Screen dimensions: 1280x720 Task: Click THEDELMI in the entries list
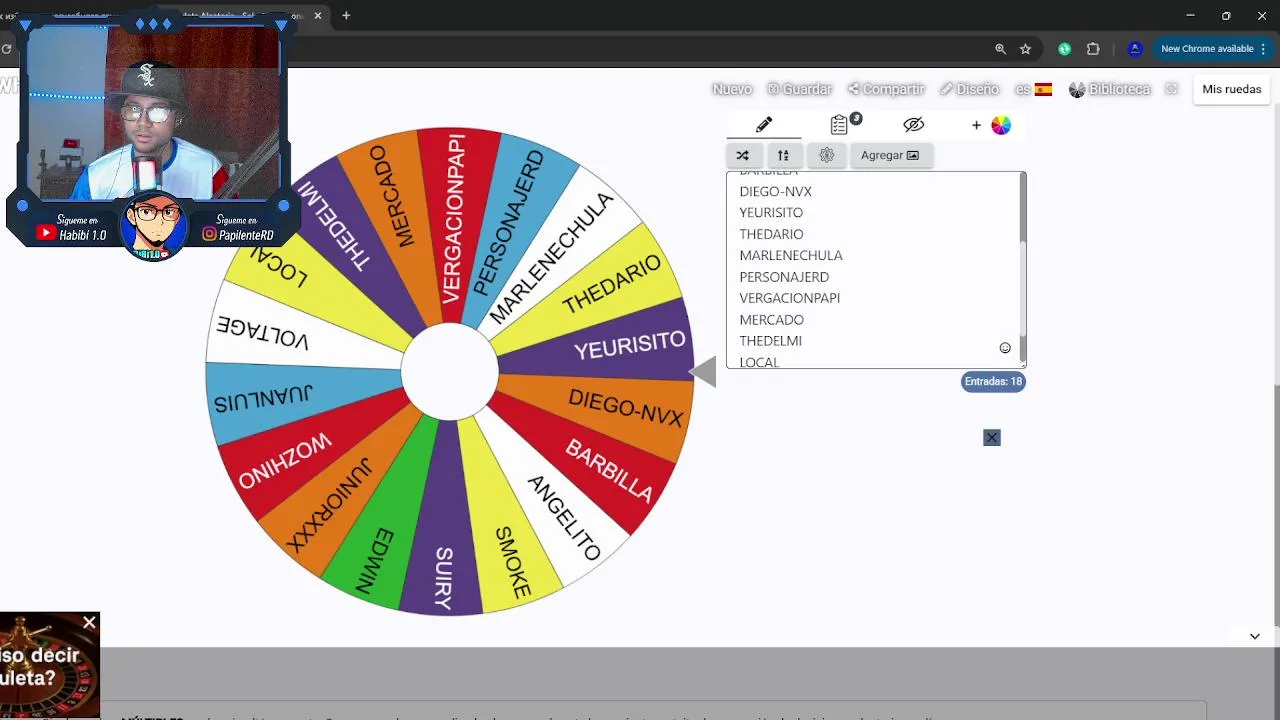pyautogui.click(x=770, y=341)
